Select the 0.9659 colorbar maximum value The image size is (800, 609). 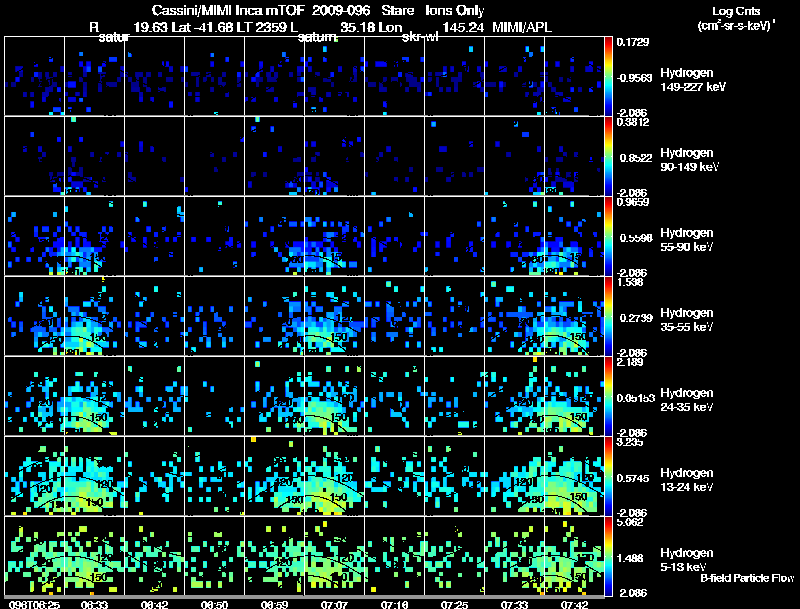633,202
